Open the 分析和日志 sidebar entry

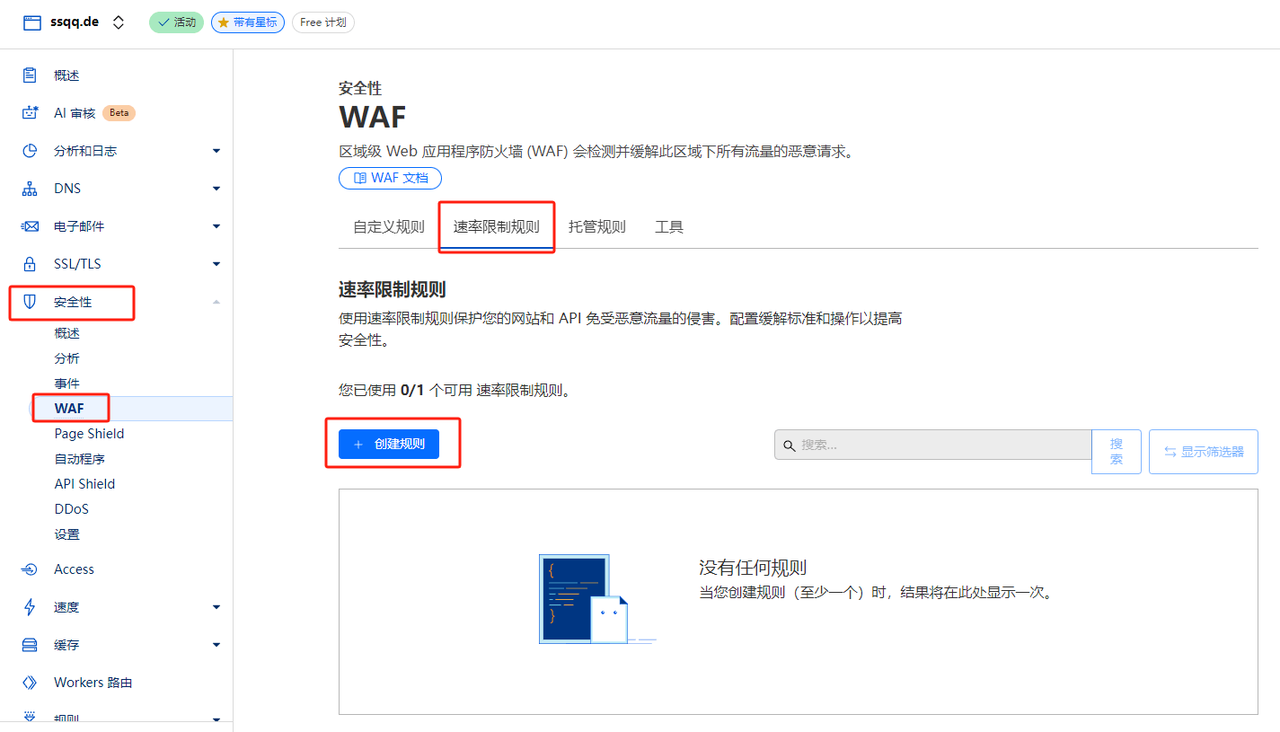[x=85, y=150]
